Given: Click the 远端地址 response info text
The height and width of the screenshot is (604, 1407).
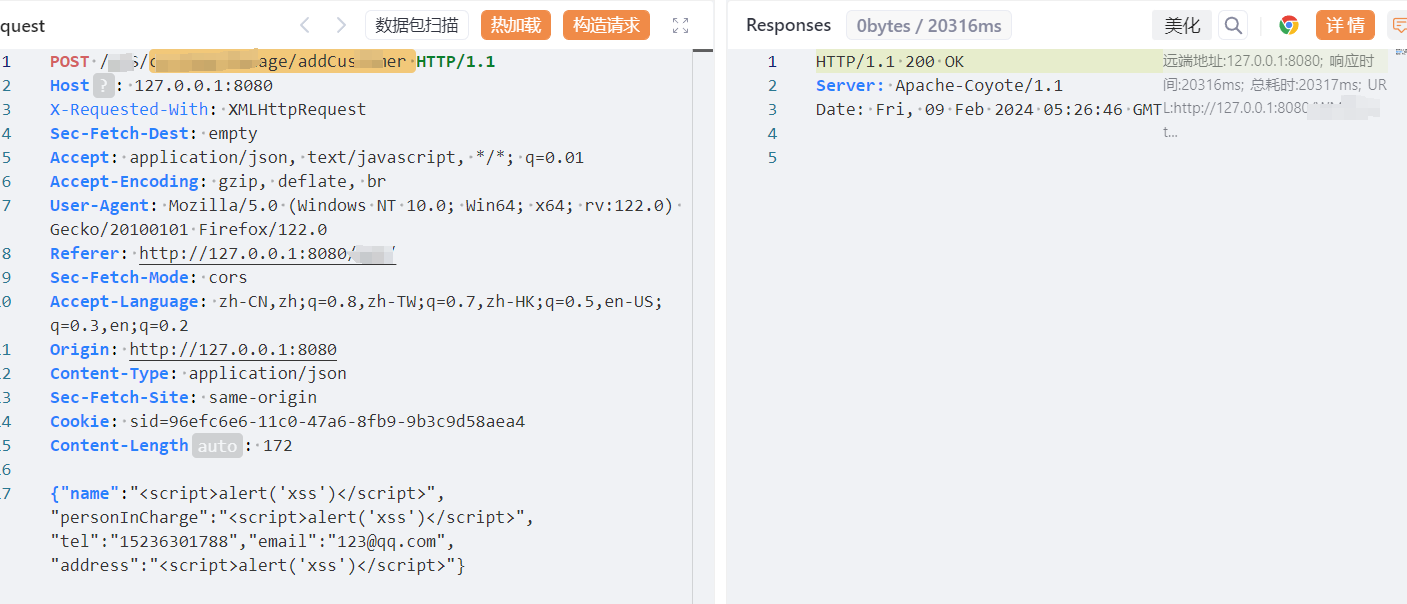Looking at the screenshot, I should 1275,96.
